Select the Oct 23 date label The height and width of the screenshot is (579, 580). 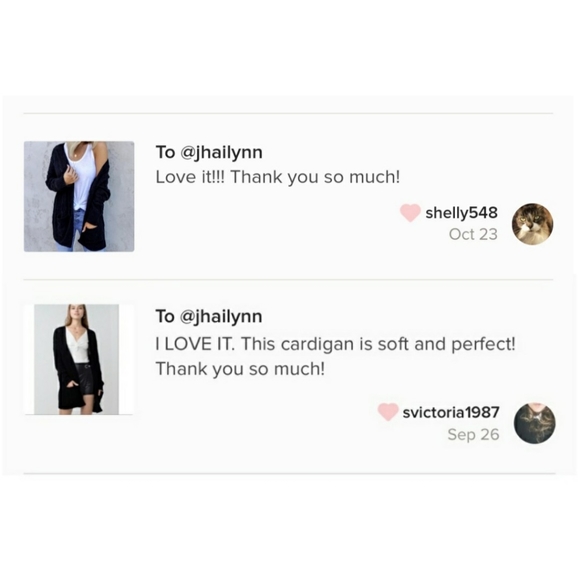pos(473,234)
